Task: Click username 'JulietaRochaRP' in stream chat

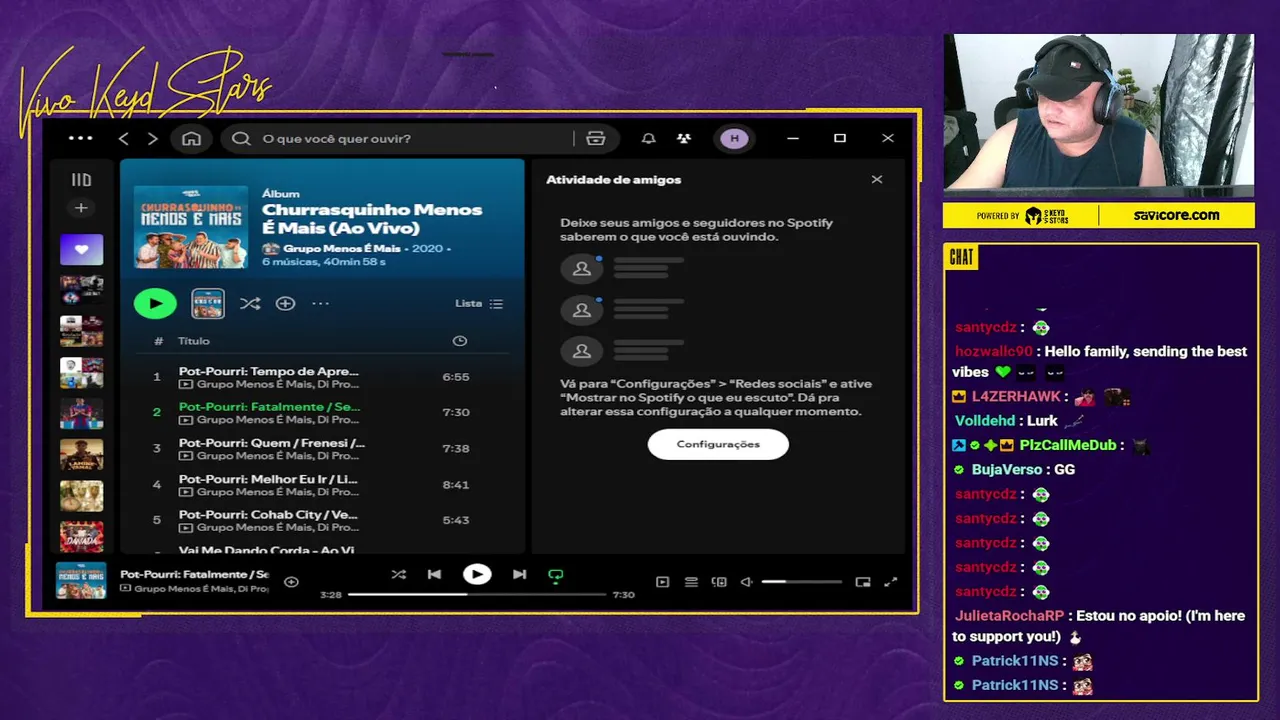Action: [1009, 616]
